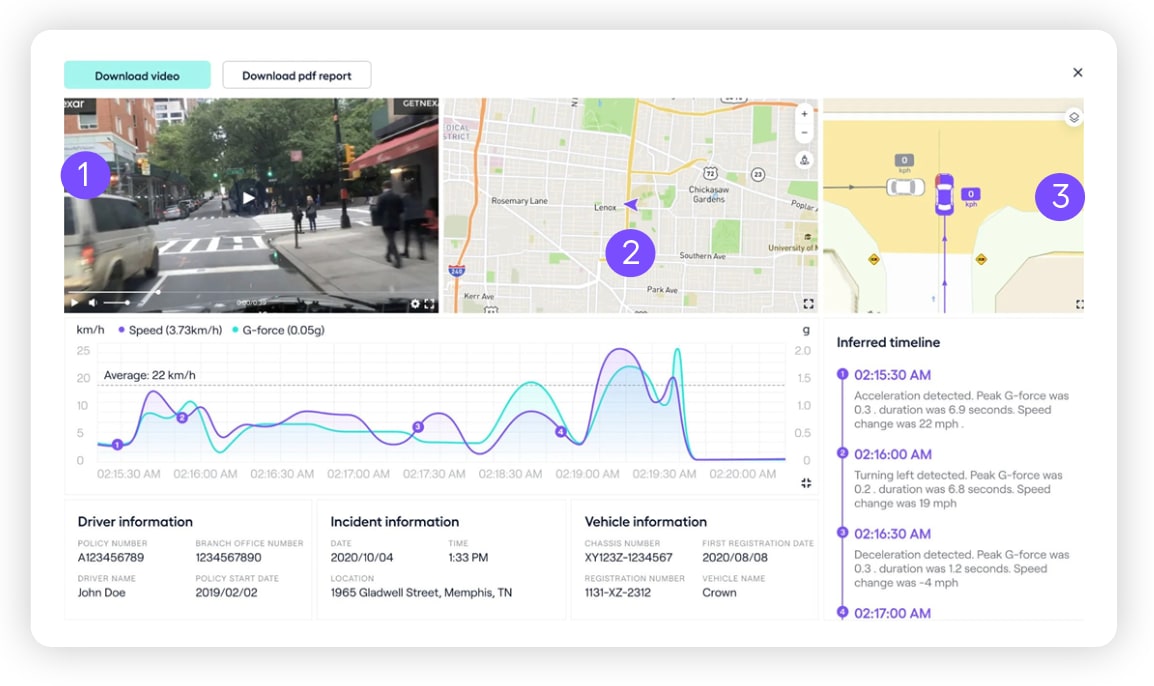This screenshot has width=1154, height=686.
Task: Click policy start date 2019/02/02
Action: coord(226,593)
